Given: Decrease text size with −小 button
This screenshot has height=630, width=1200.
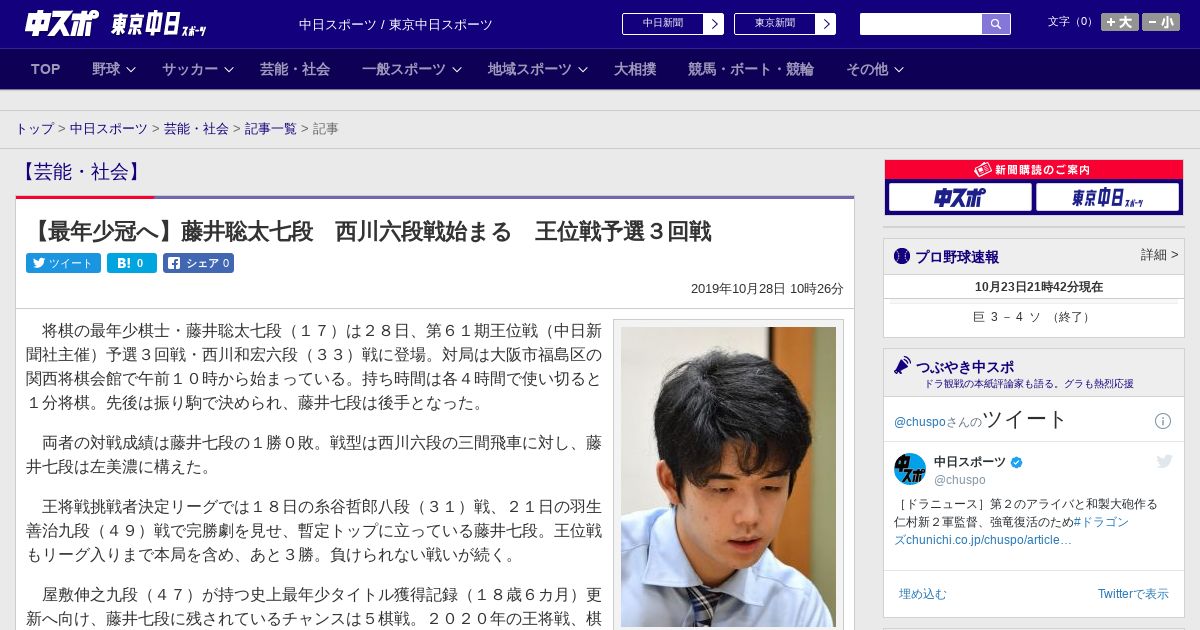Looking at the screenshot, I should pyautogui.click(x=1161, y=22).
